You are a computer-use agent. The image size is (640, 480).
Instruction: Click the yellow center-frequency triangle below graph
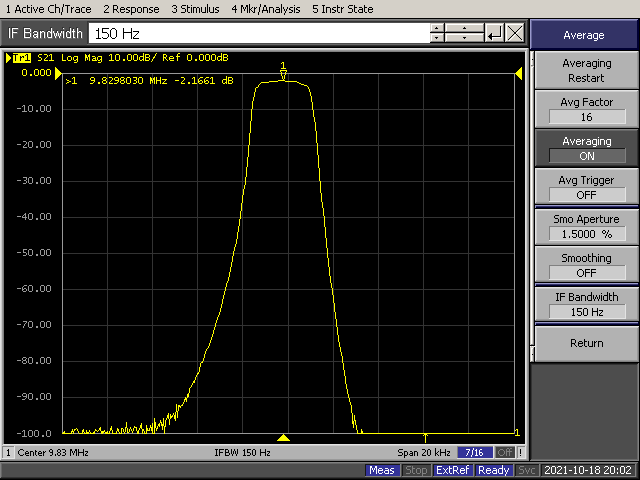point(284,438)
